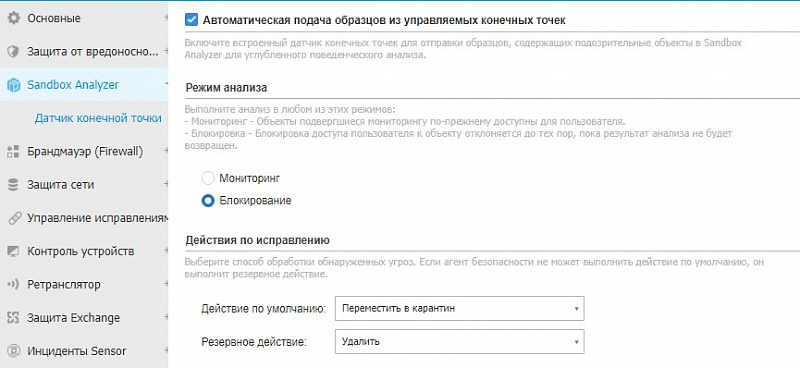
Task: Open the Датчик конечной точки subsection
Action: point(98,118)
